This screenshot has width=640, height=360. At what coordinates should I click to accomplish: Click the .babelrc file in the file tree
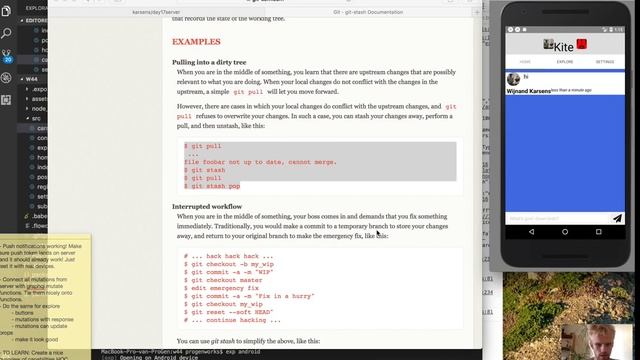(36, 216)
